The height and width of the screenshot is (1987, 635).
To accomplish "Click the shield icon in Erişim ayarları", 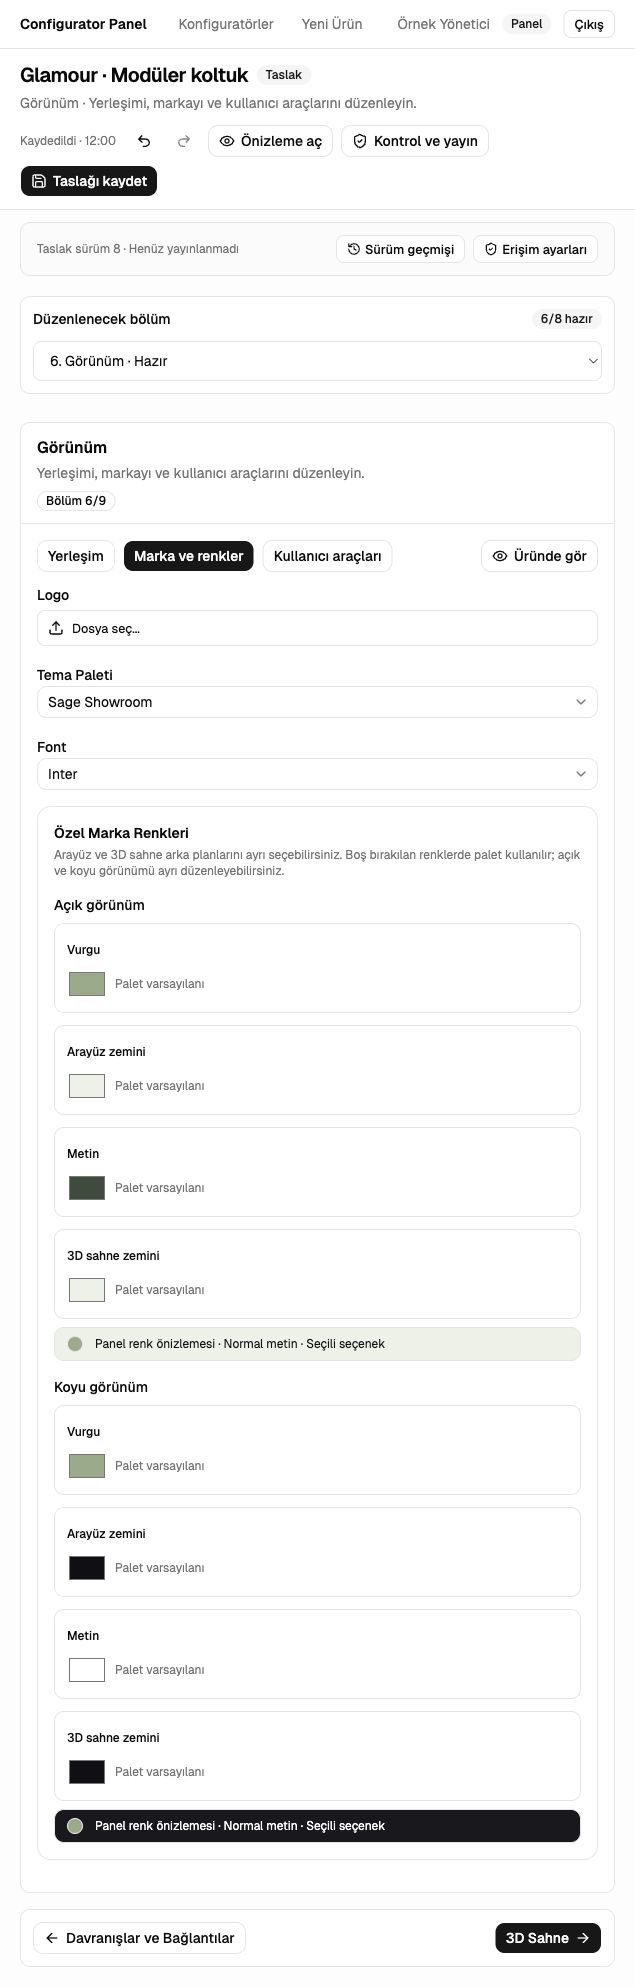I will coord(491,249).
